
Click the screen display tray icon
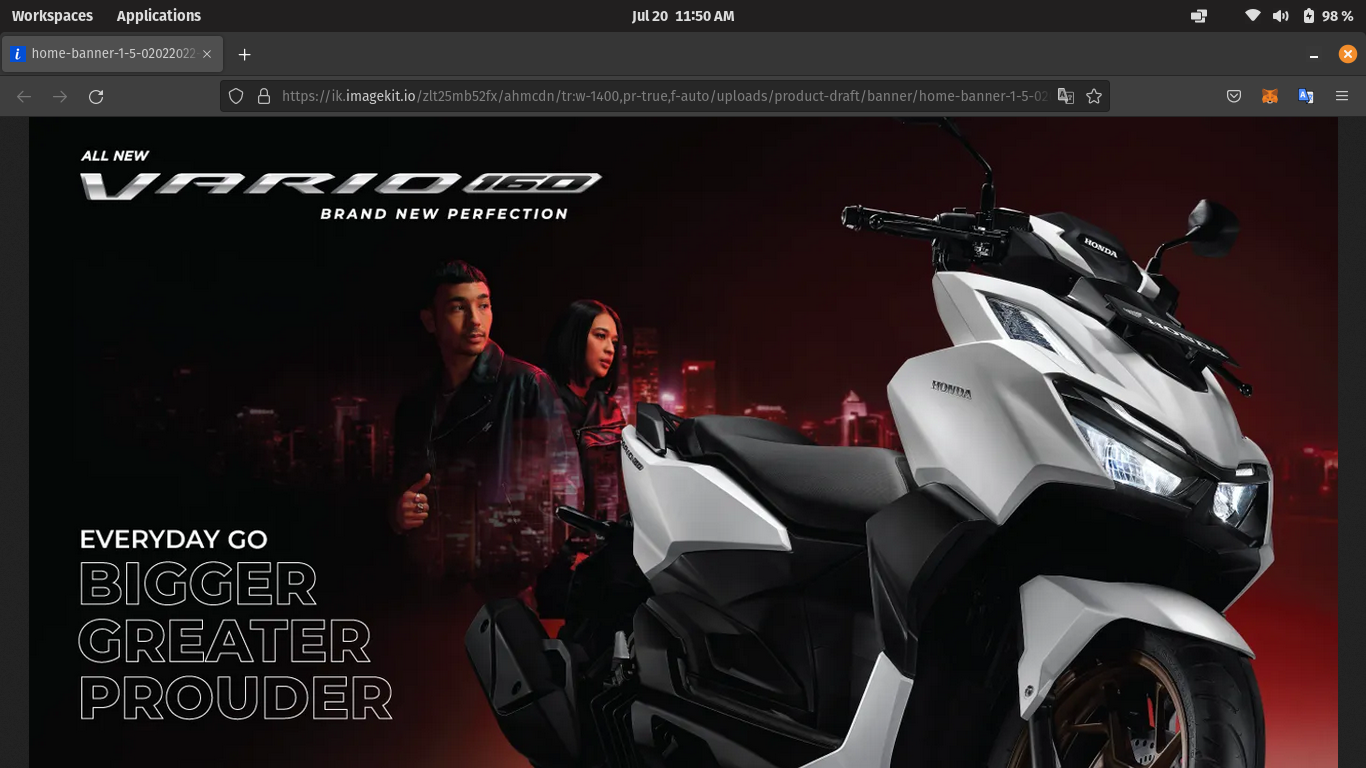coord(1199,16)
